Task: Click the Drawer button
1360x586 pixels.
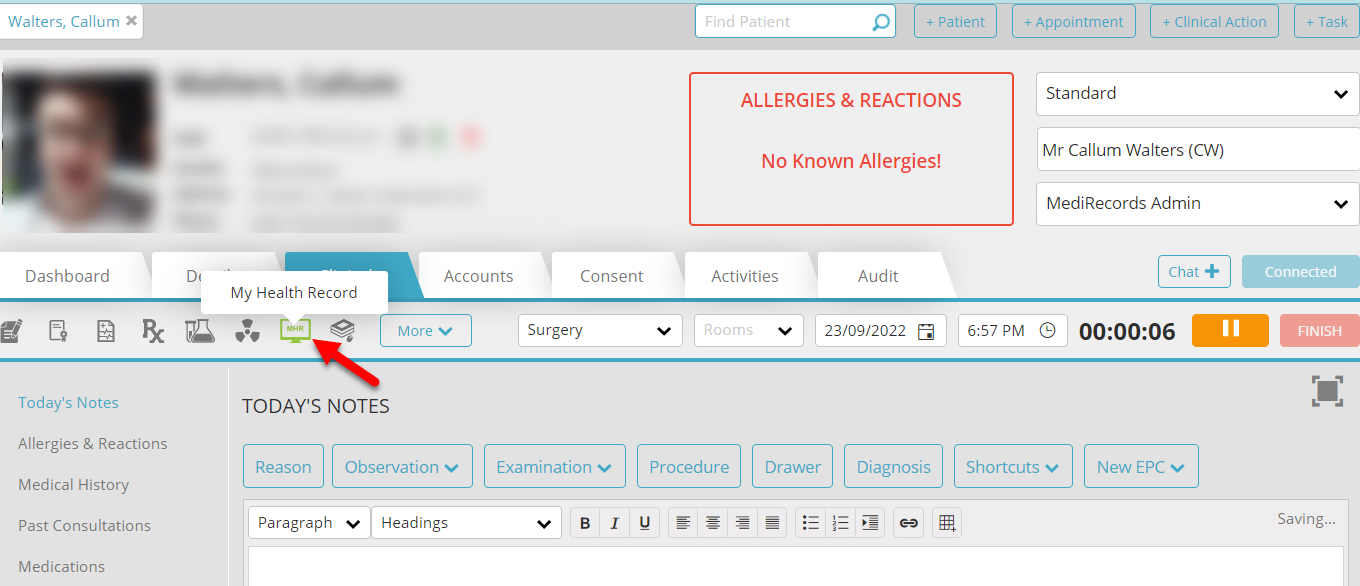Action: point(793,466)
